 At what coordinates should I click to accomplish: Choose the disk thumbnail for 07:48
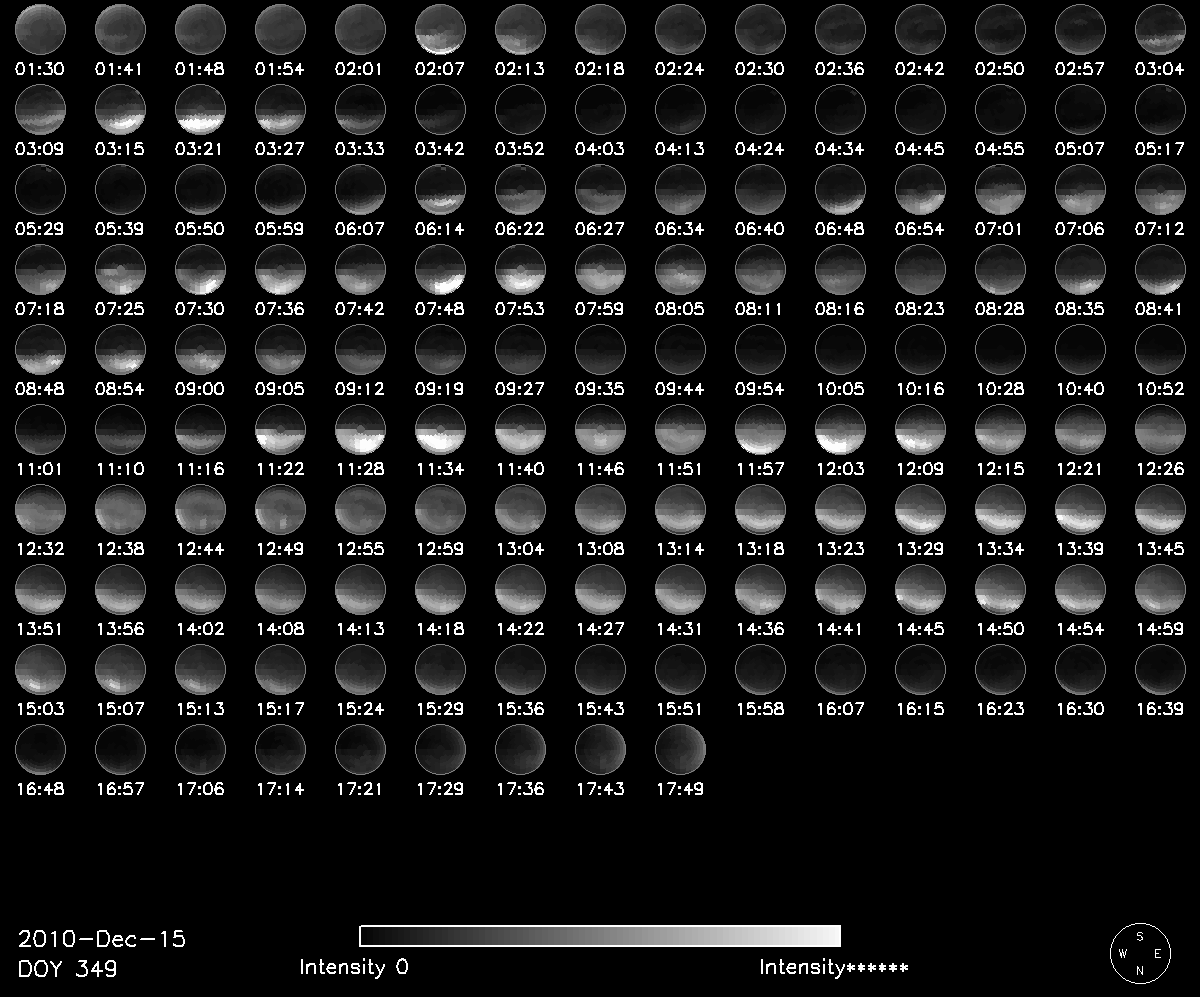tap(440, 269)
